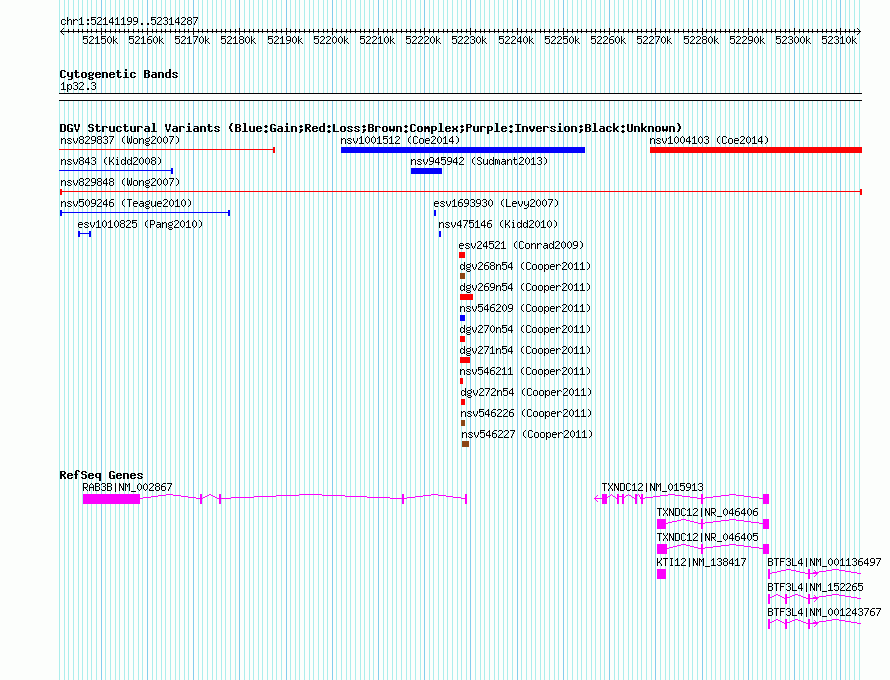Open the BTF3L4|NM_001243767 transcript label
The height and width of the screenshot is (680, 890).
coord(824,612)
